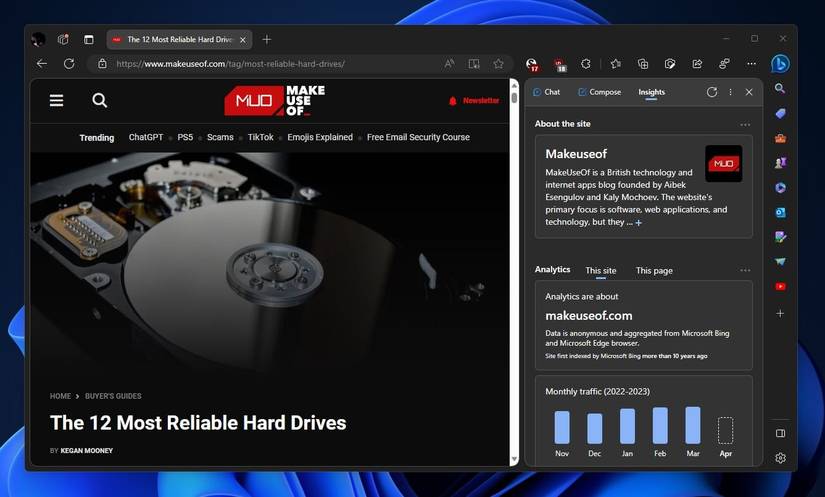
Task: Click the Newsletter link
Action: coord(474,101)
